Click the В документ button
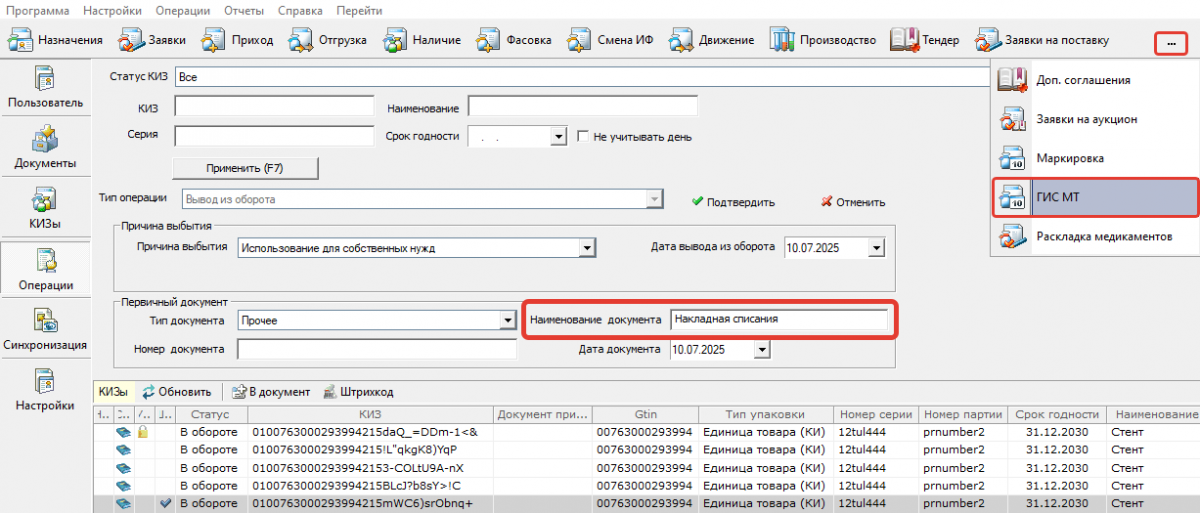This screenshot has width=1200, height=513. (271, 392)
